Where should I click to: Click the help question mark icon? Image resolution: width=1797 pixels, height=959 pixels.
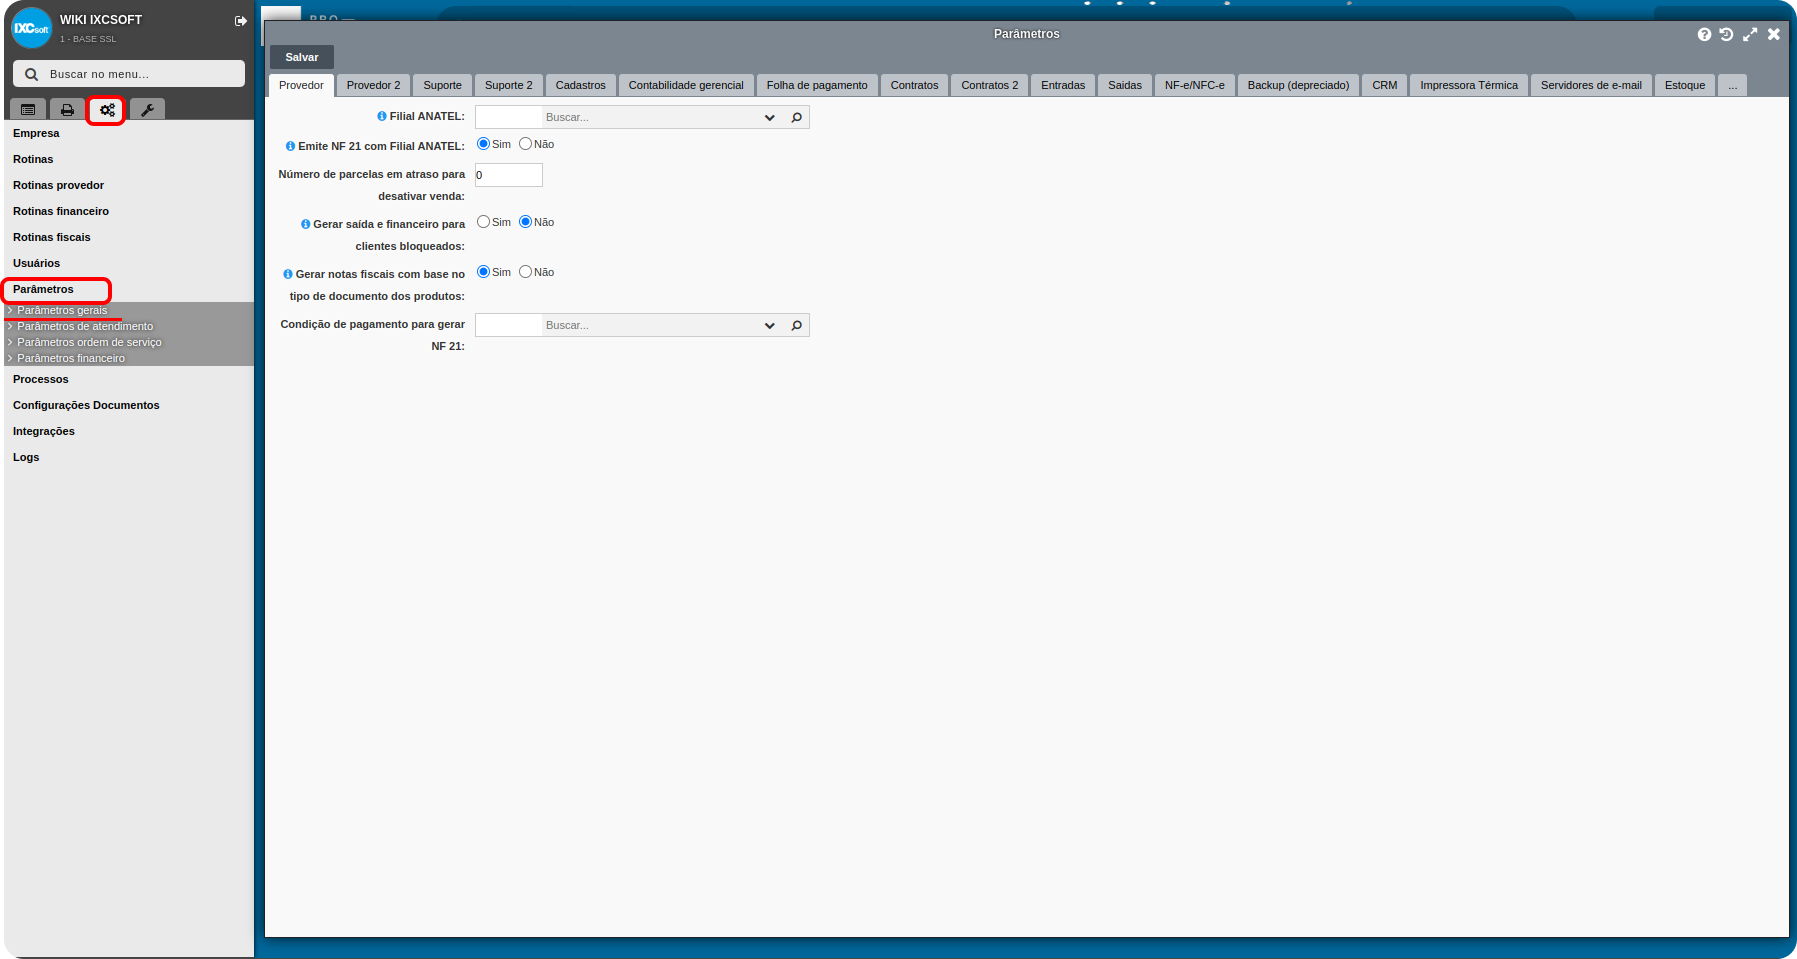(x=1704, y=34)
